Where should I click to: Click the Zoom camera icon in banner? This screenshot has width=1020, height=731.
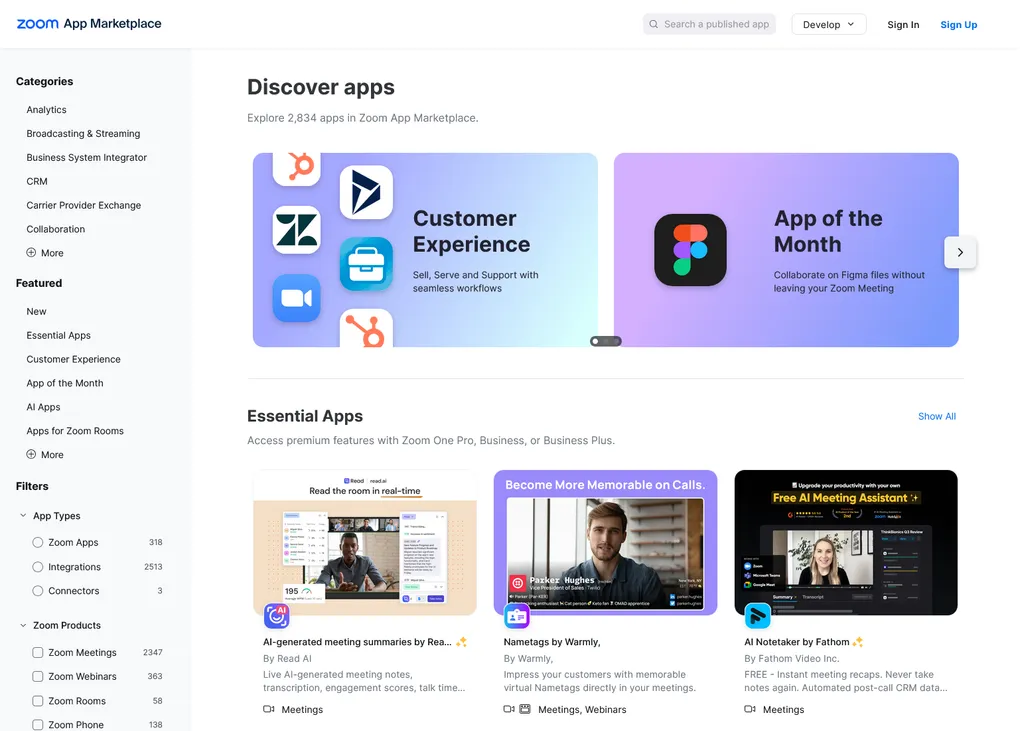pyautogui.click(x=296, y=298)
